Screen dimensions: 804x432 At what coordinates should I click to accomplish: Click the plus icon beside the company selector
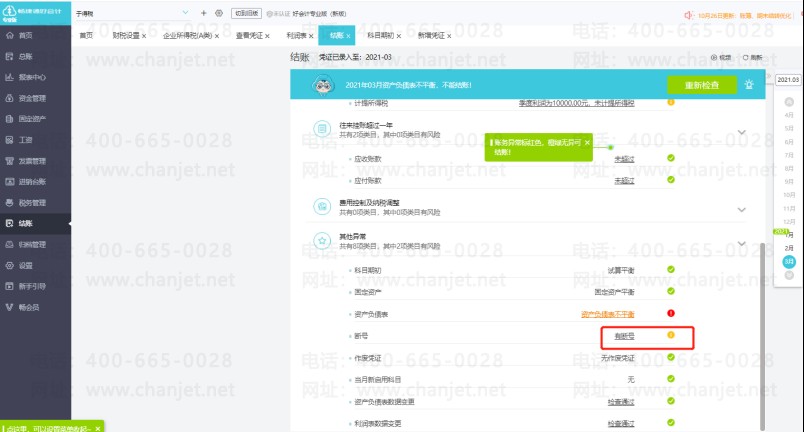[204, 13]
